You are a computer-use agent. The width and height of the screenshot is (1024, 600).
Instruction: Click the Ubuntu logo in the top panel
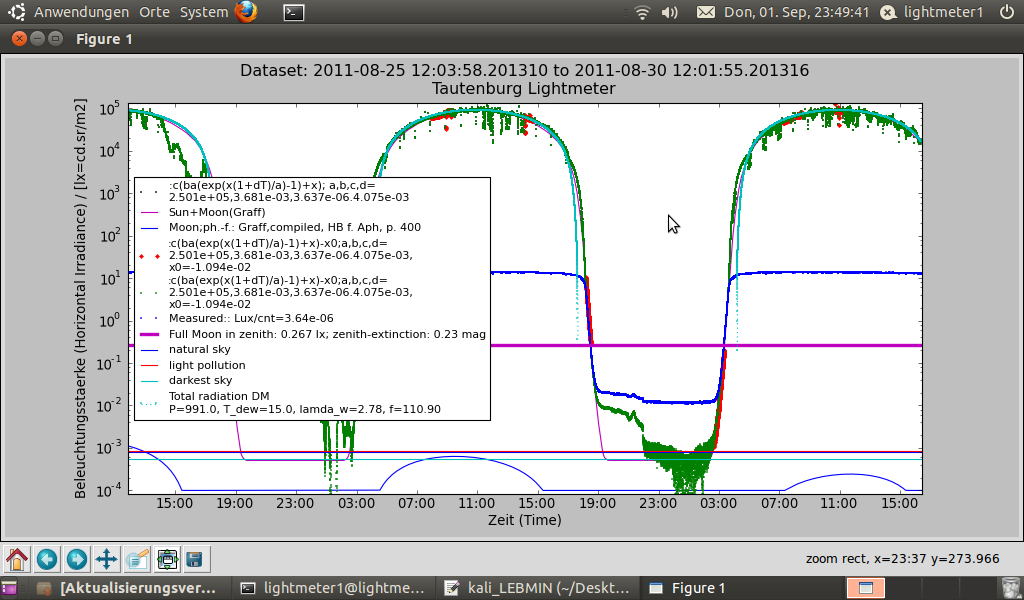click(16, 12)
